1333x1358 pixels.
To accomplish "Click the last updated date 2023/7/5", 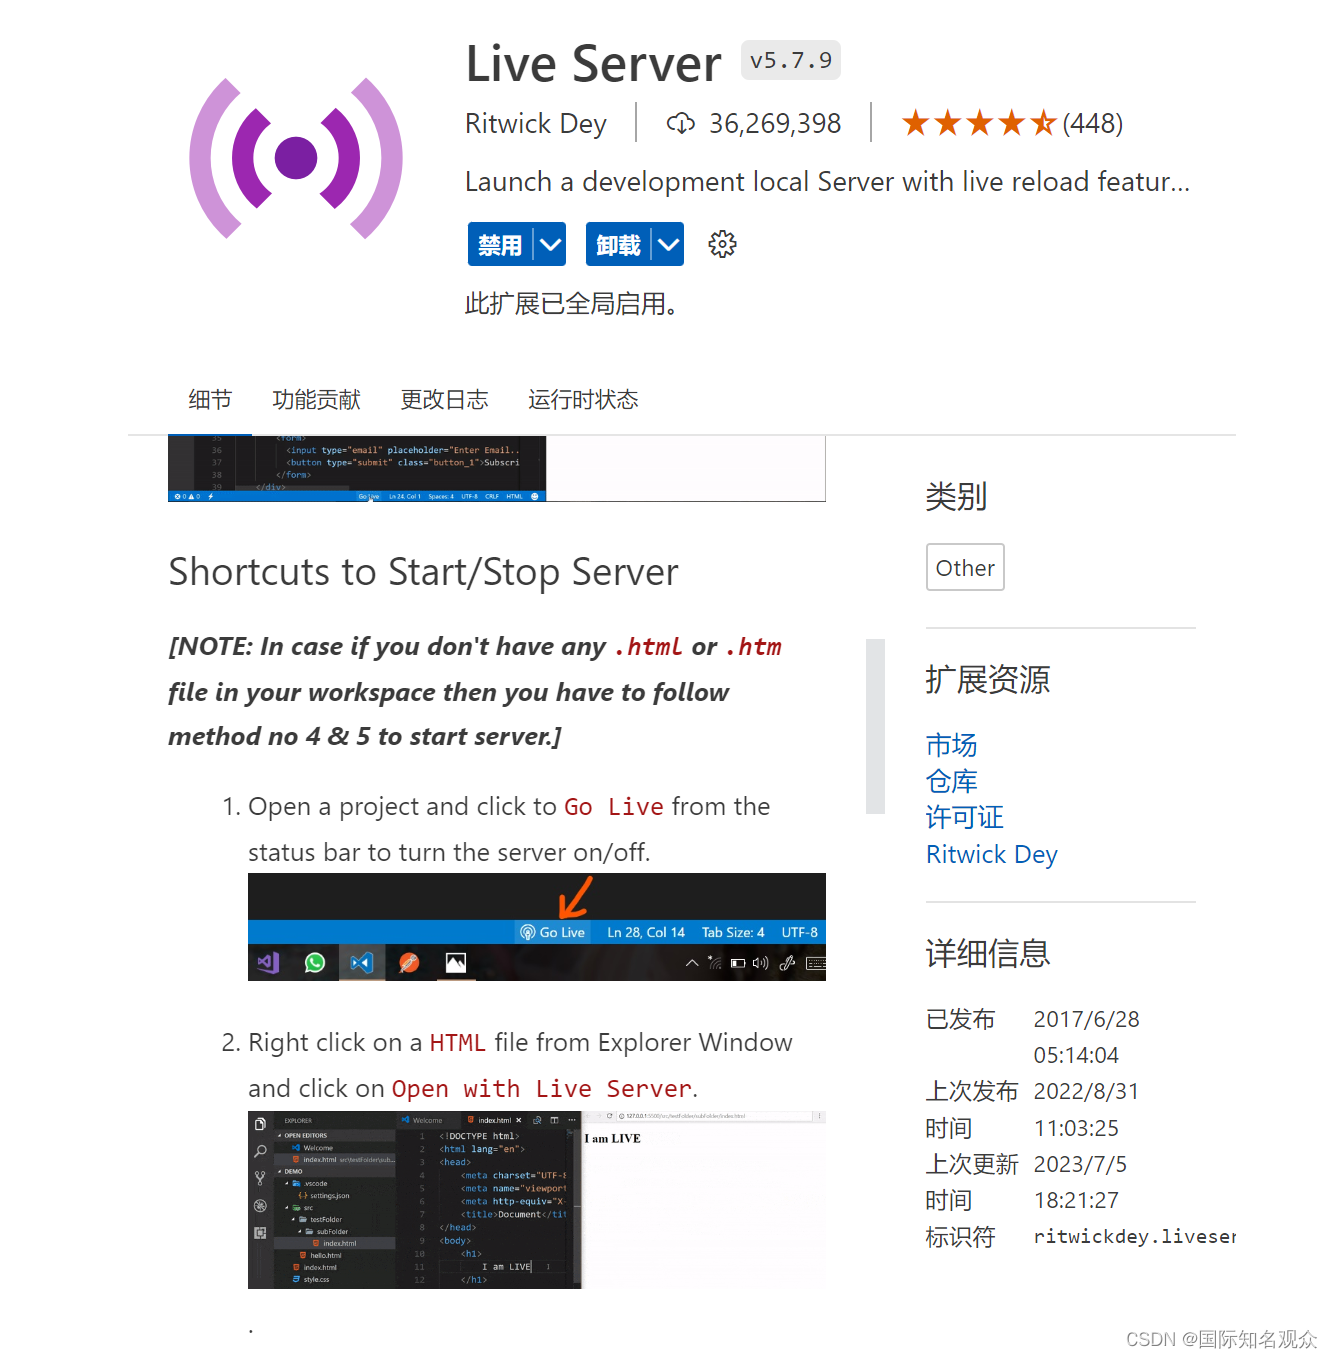I will (x=1080, y=1164).
